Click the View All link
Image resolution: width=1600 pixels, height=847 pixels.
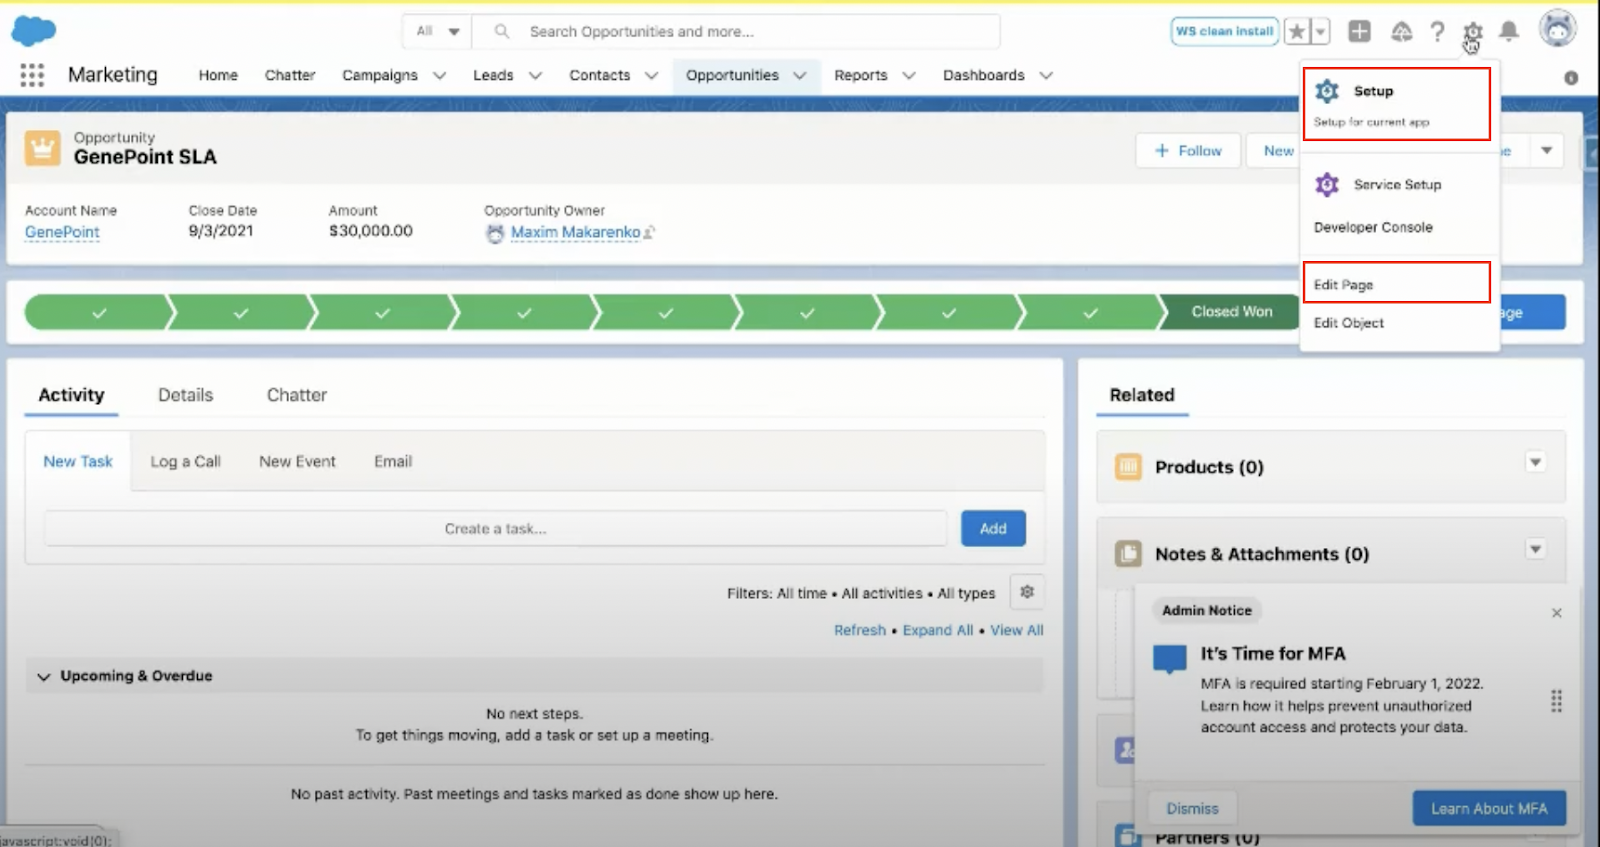1017,630
